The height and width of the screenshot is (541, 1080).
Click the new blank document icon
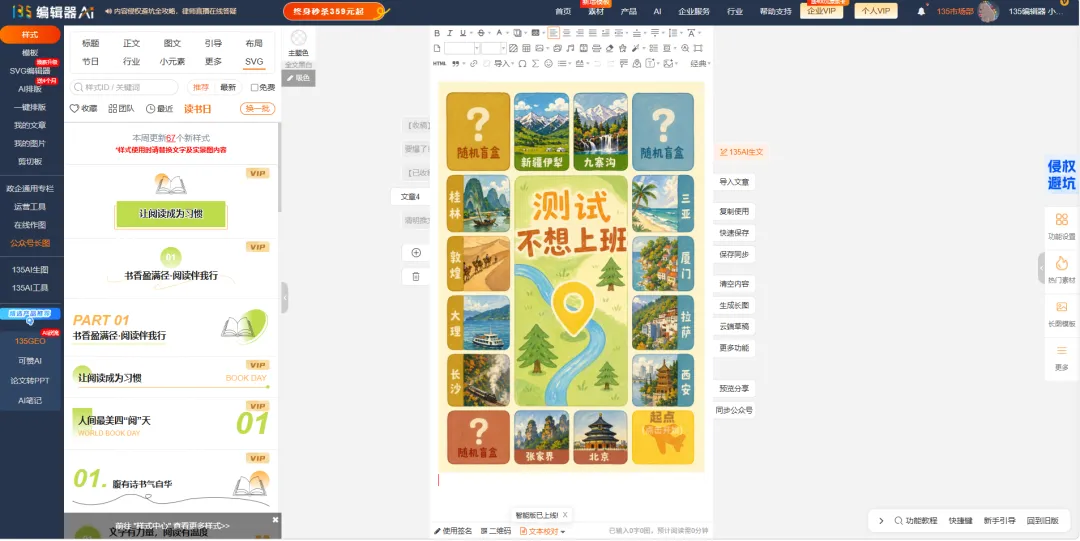pyautogui.click(x=437, y=48)
